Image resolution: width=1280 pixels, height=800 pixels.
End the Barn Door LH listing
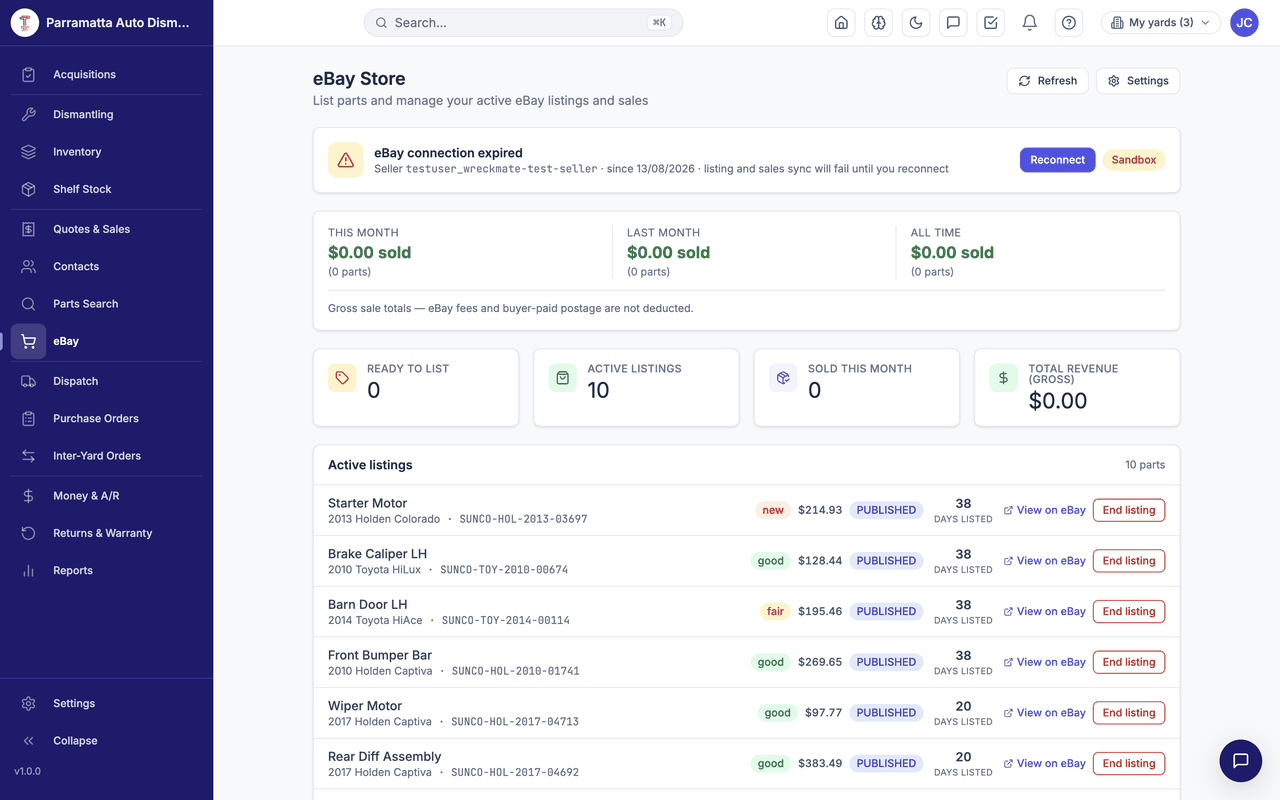[1129, 612]
